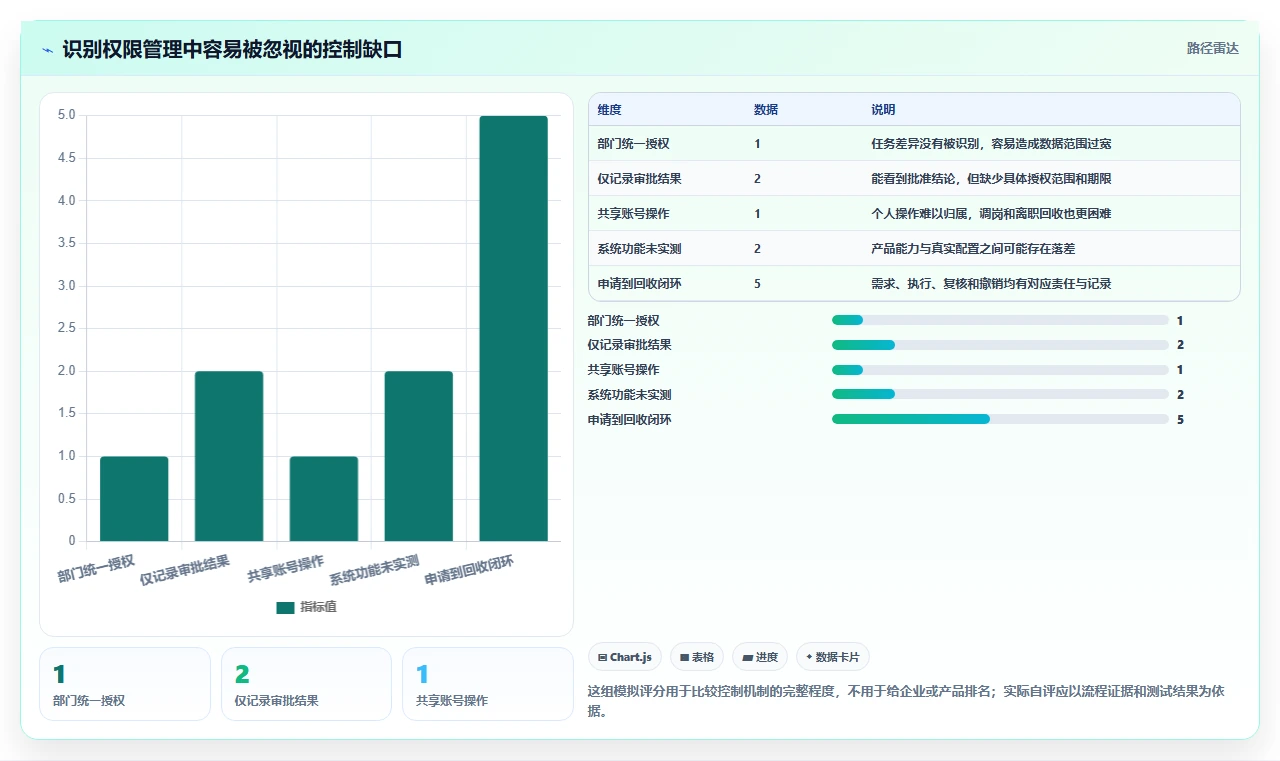Click the 共享账号操作 progress bar
The image size is (1280, 761).
(x=1000, y=370)
